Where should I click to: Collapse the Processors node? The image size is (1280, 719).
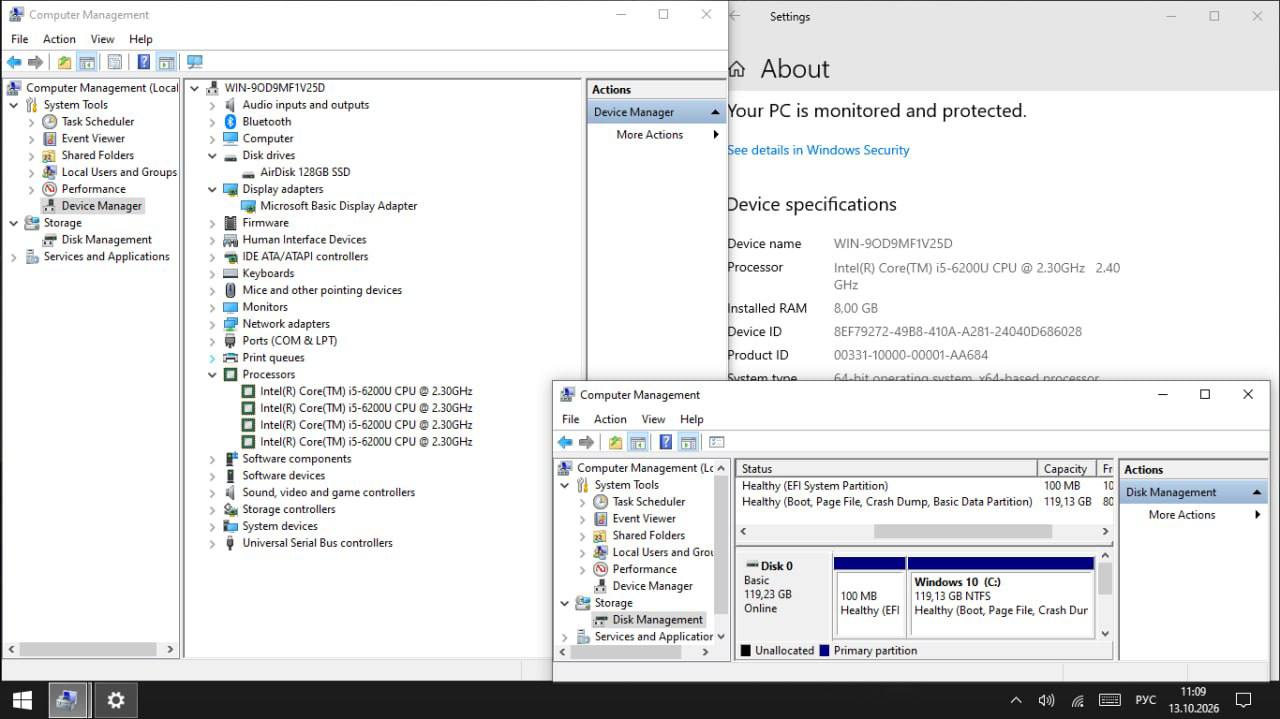212,375
